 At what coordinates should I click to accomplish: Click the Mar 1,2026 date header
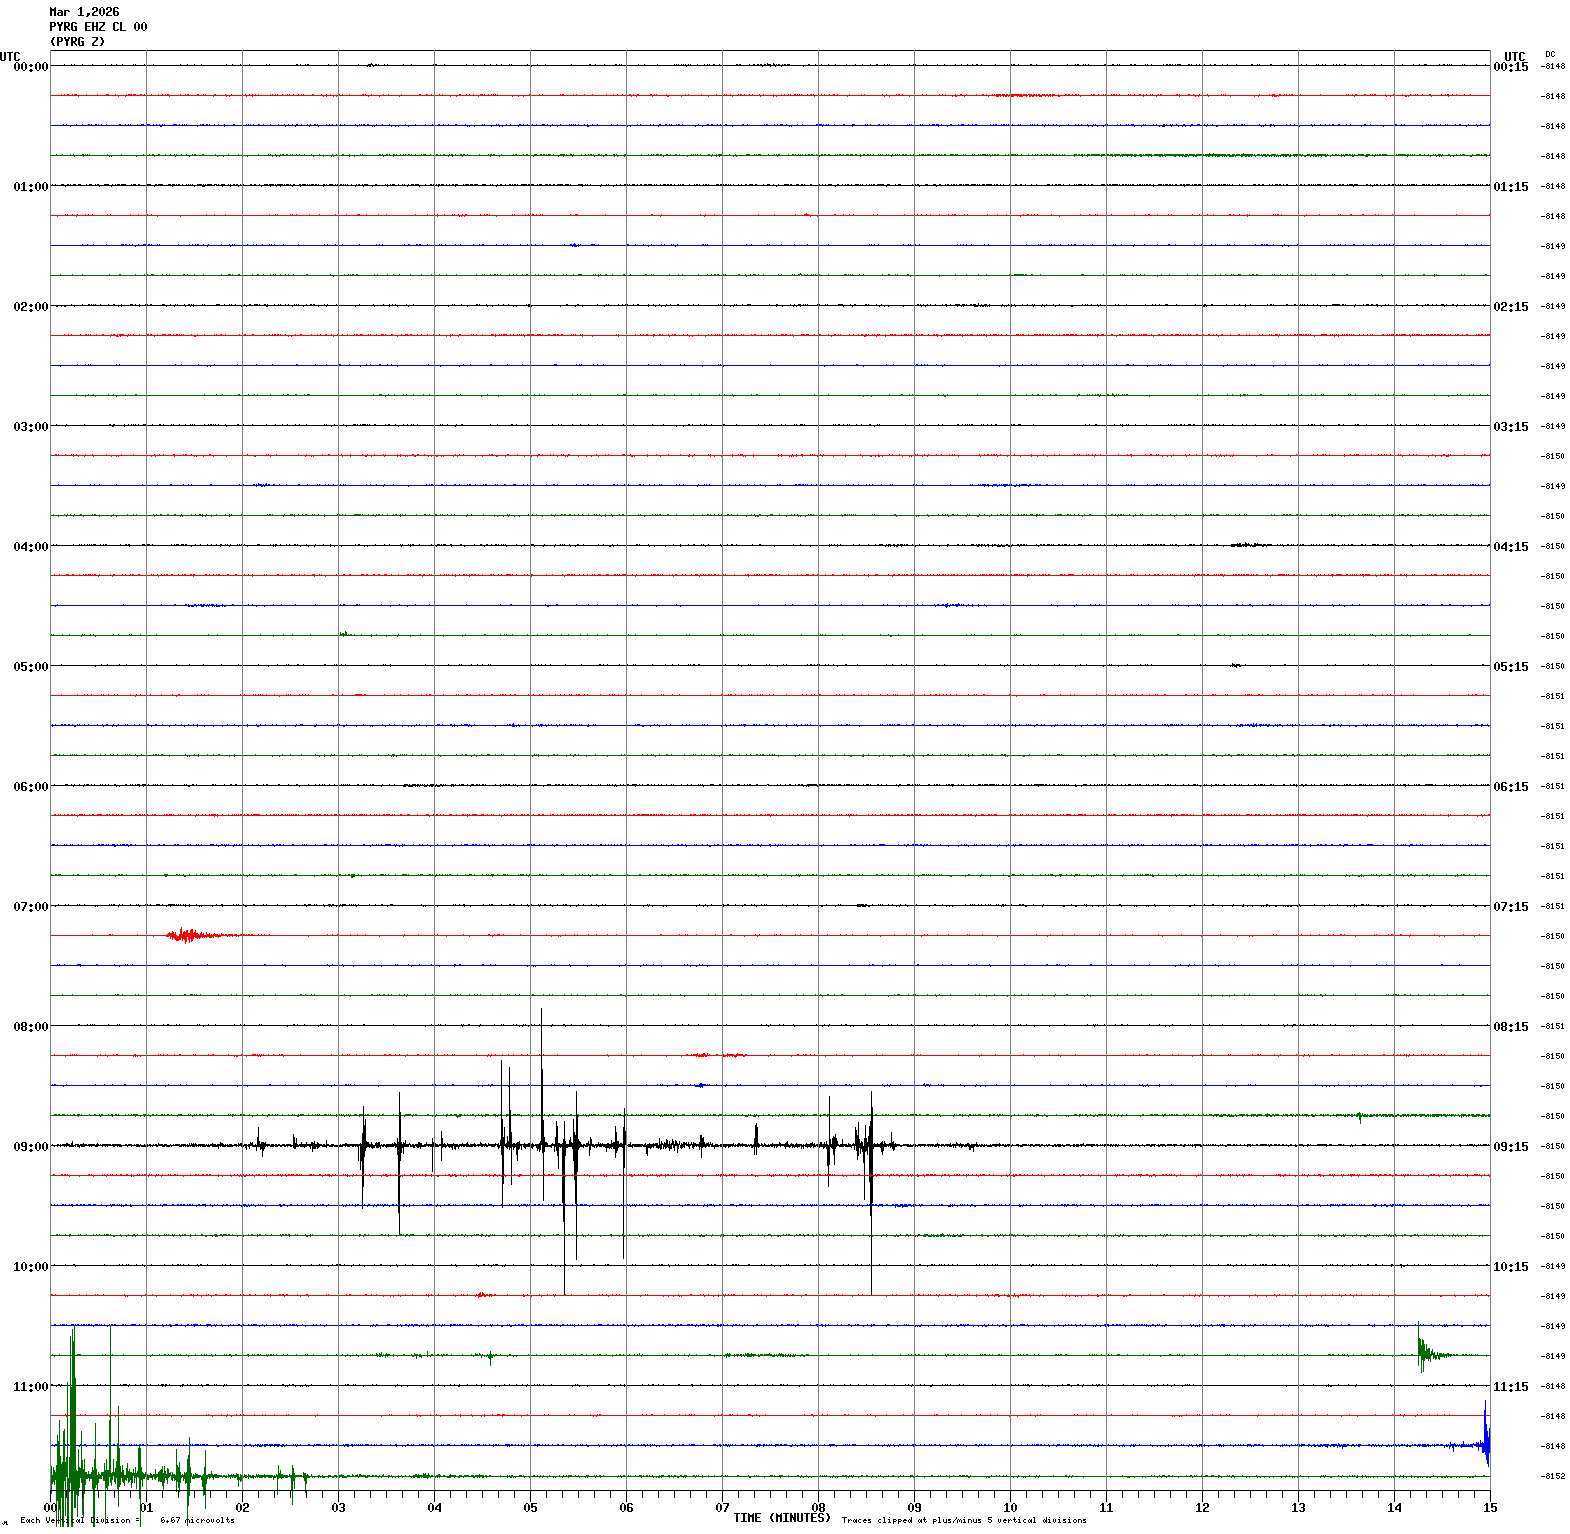(x=84, y=12)
